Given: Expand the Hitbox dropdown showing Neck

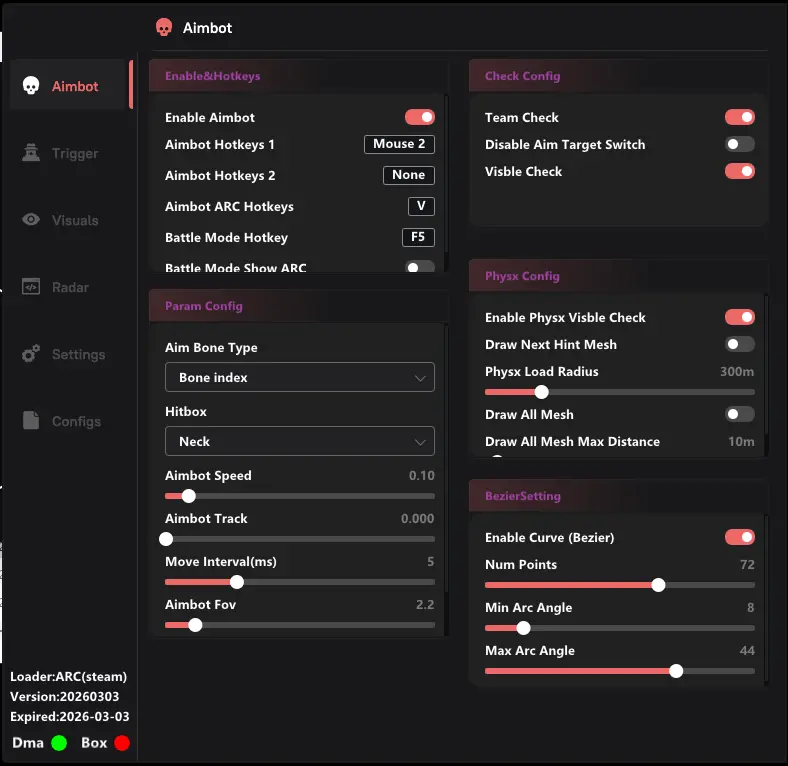Looking at the screenshot, I should coord(299,441).
